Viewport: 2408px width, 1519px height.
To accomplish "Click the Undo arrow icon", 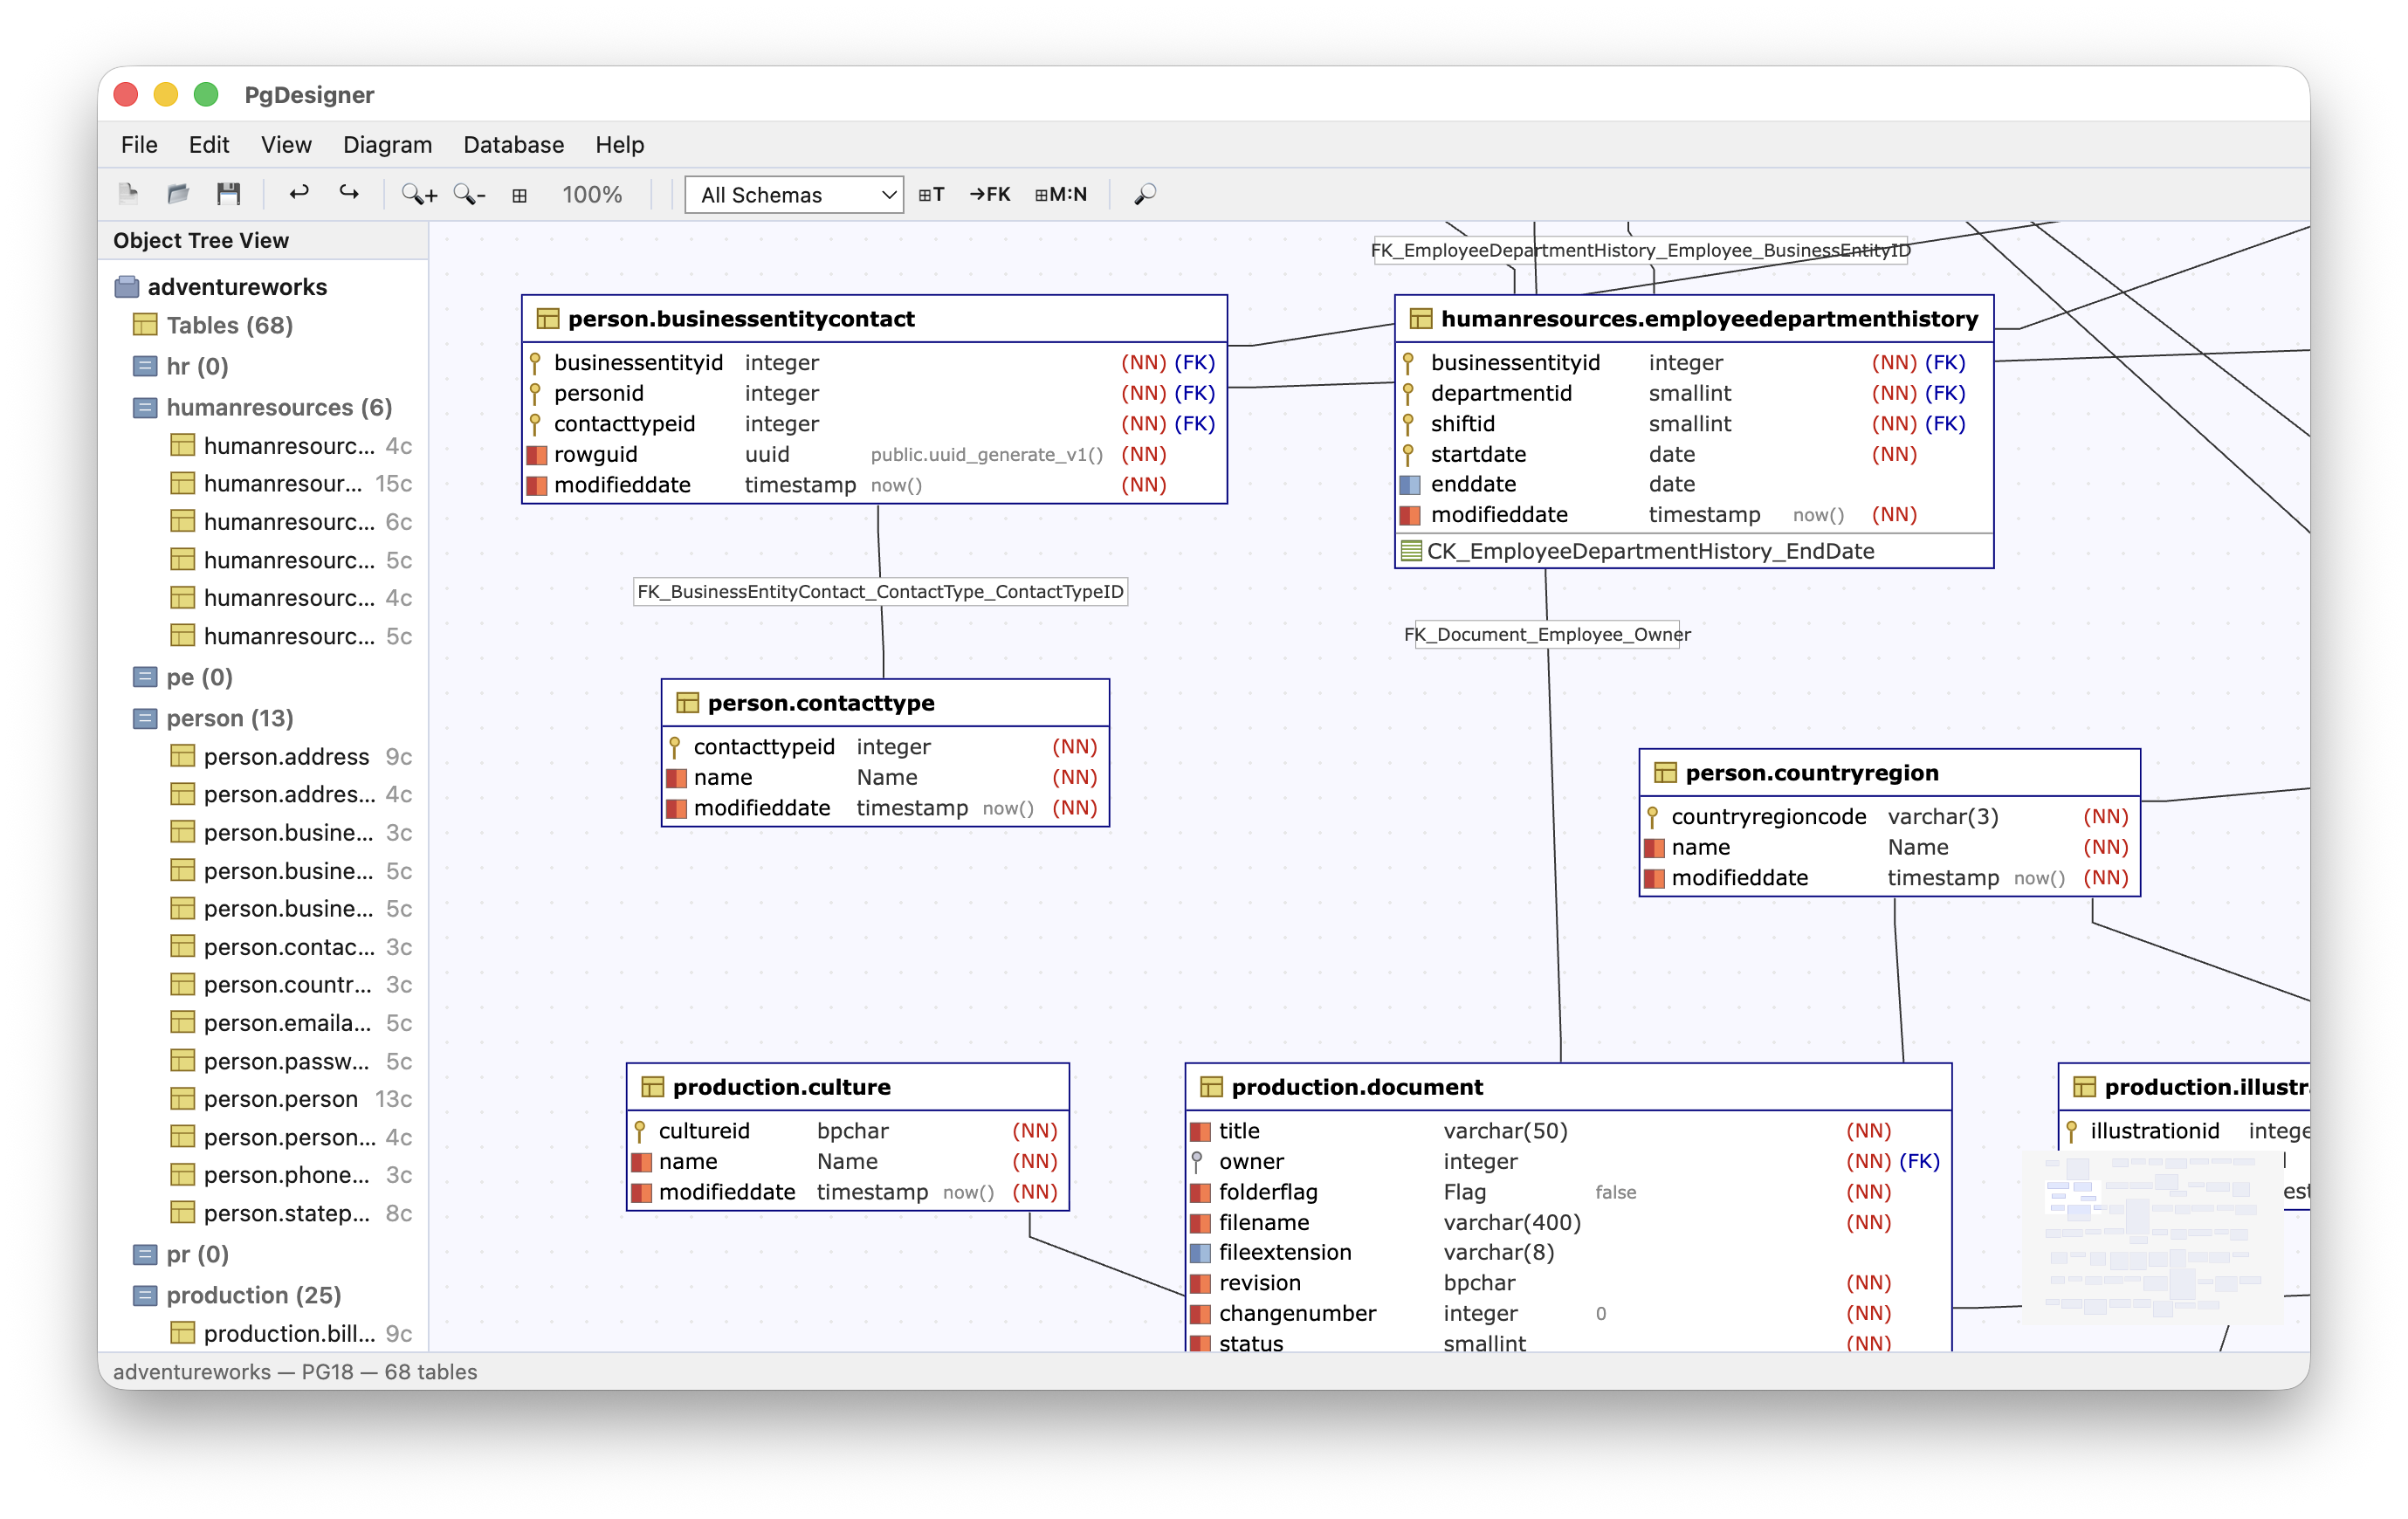I will pos(298,193).
